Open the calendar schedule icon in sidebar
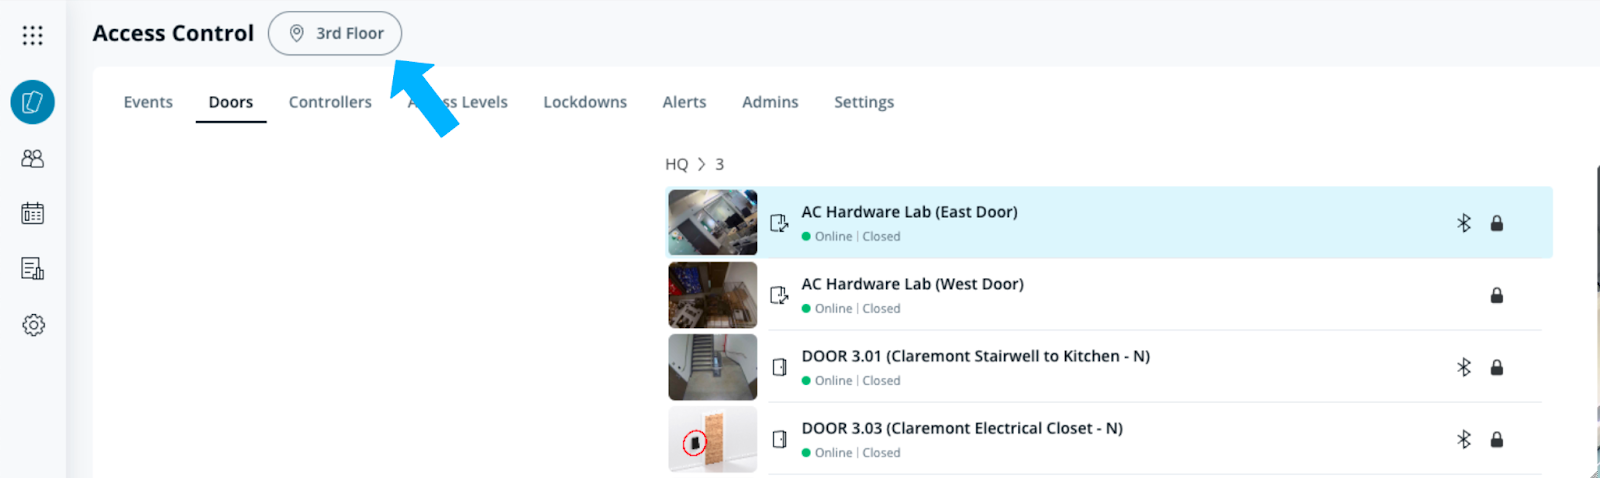The height and width of the screenshot is (478, 1600). [x=33, y=213]
